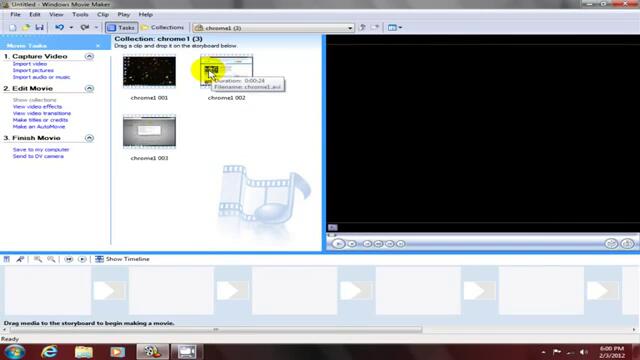Viewport: 640px width, 360px height.
Task: Select the chrome1 002 clip thumbnail
Action: point(227,71)
